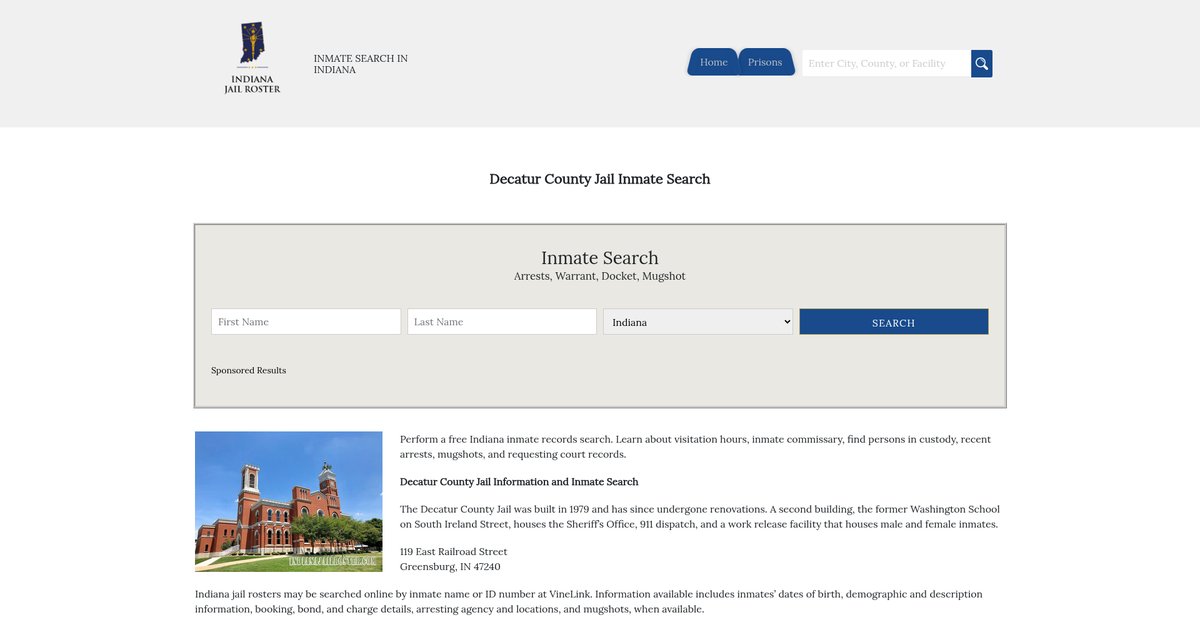Click the paragraph mentioning VineLink
Image resolution: width=1200 pixels, height=620 pixels.
point(588,601)
